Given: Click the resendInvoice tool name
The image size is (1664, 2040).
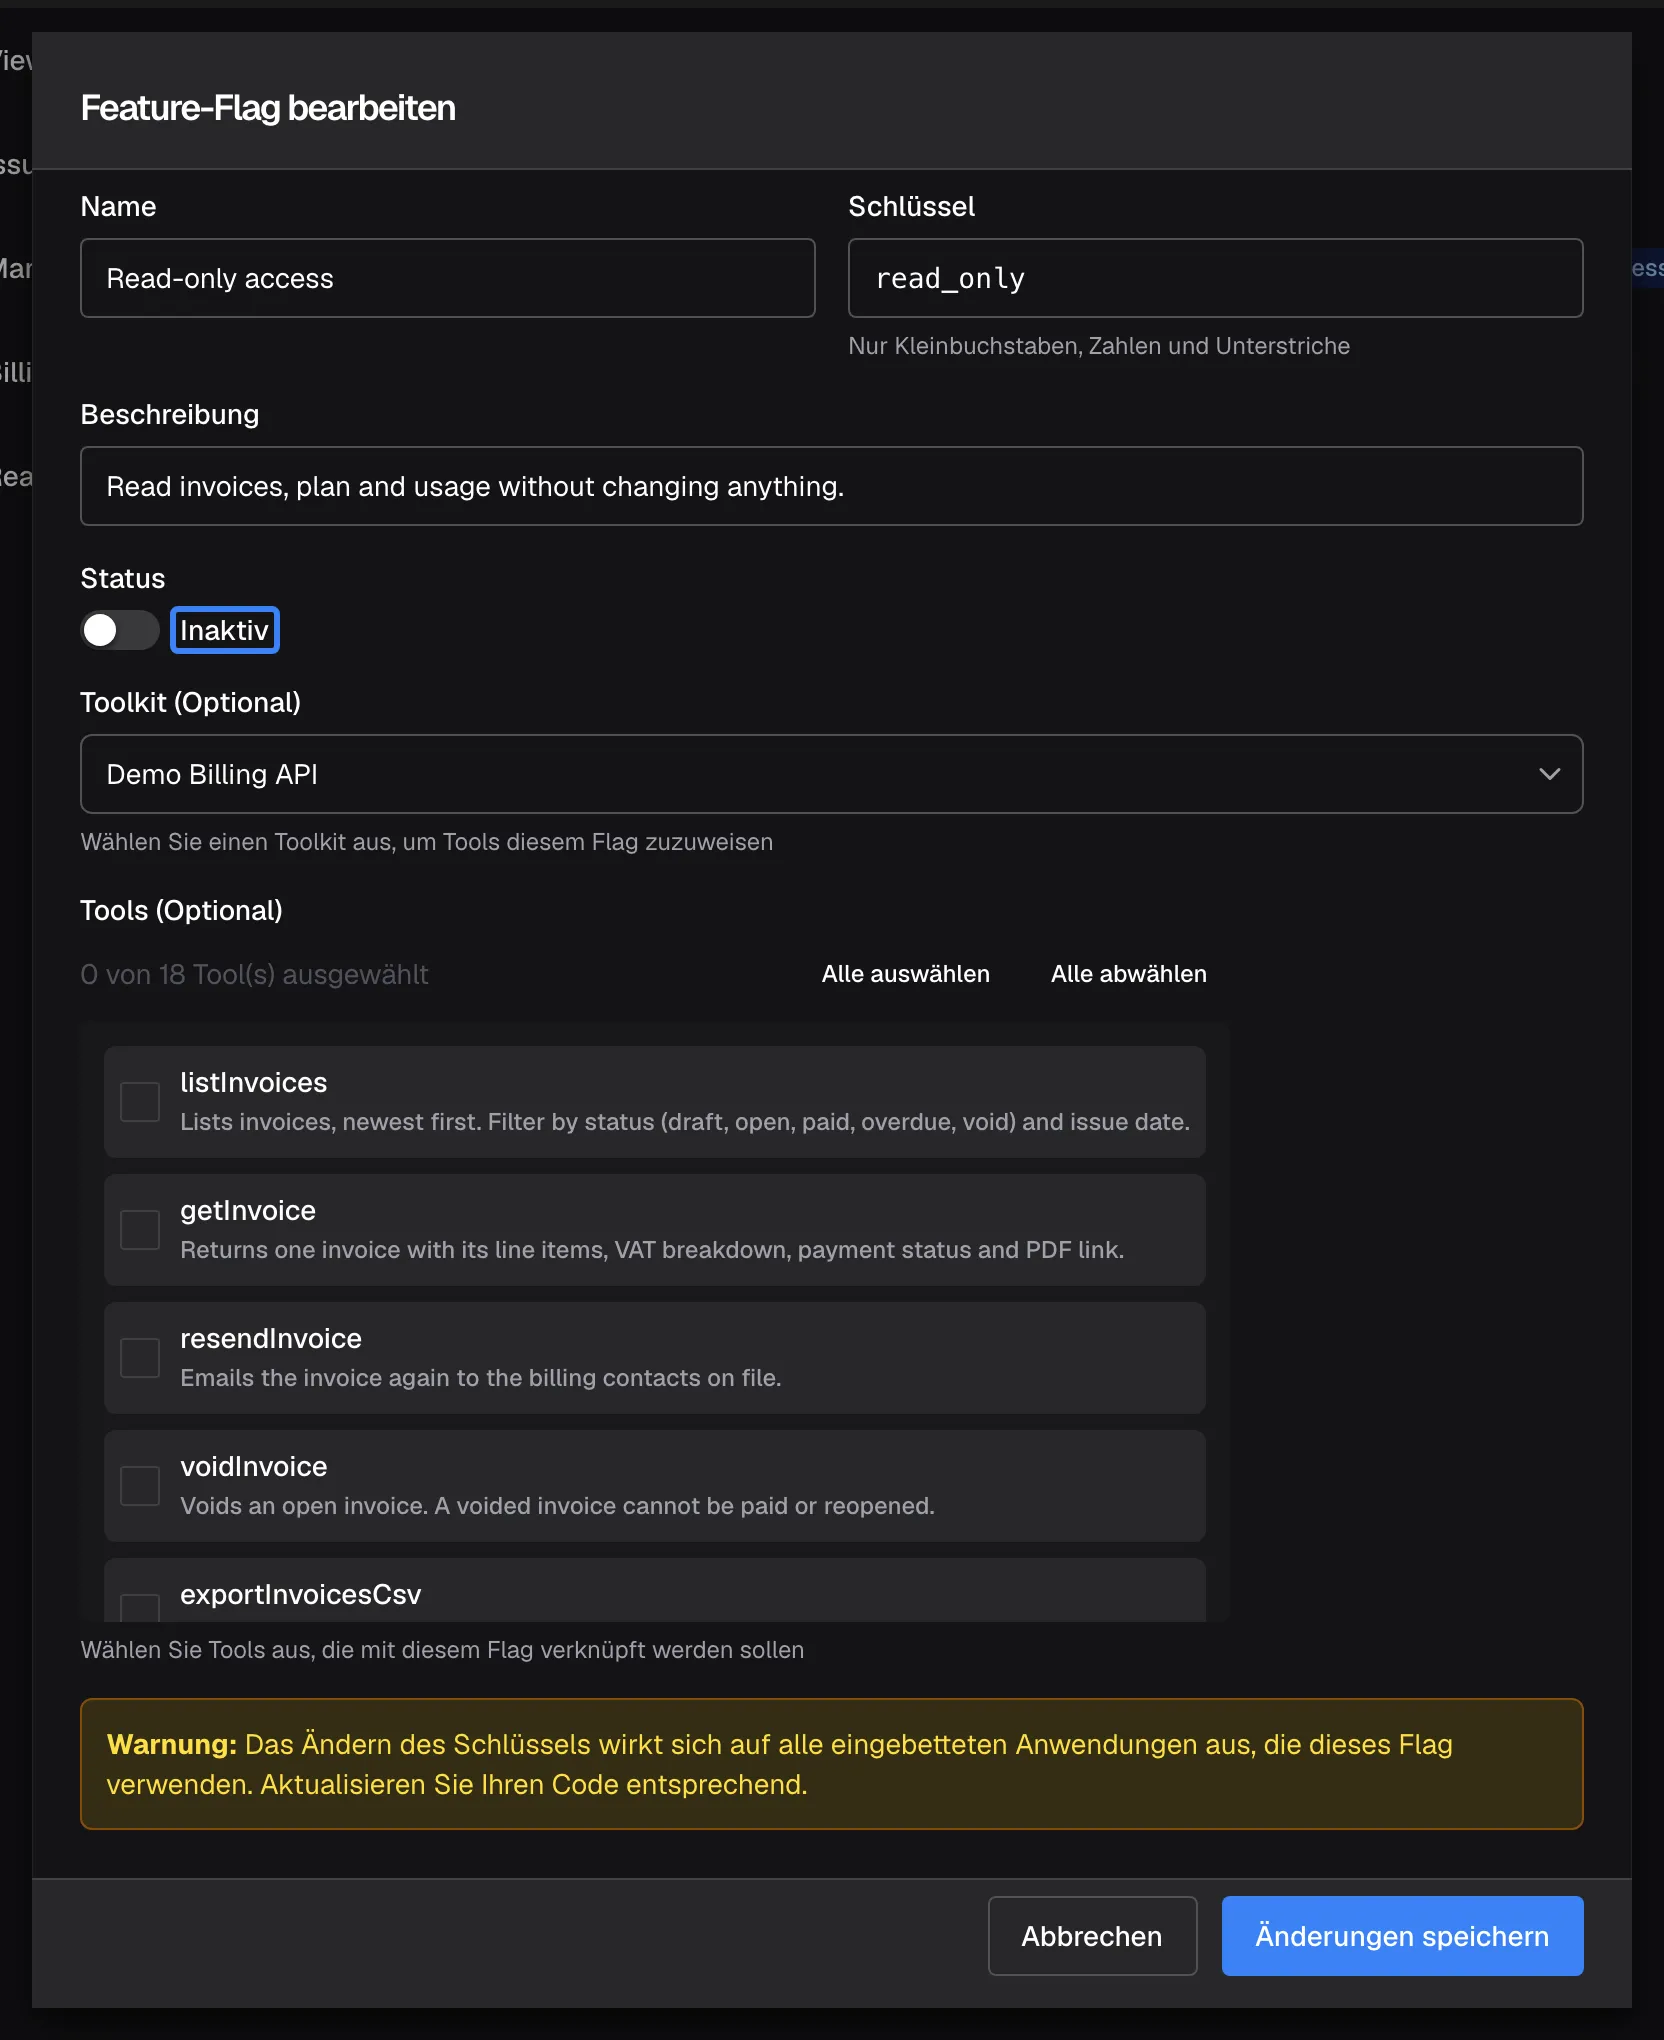Looking at the screenshot, I should click(271, 1338).
